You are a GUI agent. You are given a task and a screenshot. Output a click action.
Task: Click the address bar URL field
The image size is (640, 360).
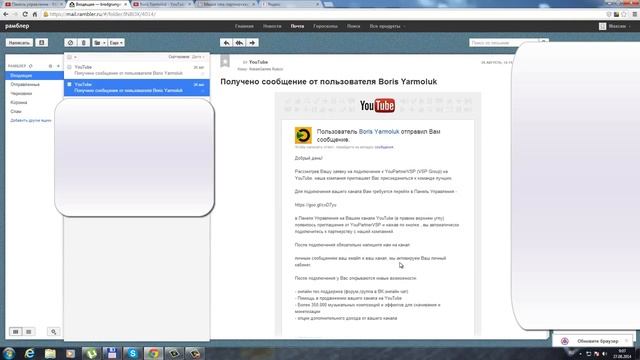pos(322,14)
